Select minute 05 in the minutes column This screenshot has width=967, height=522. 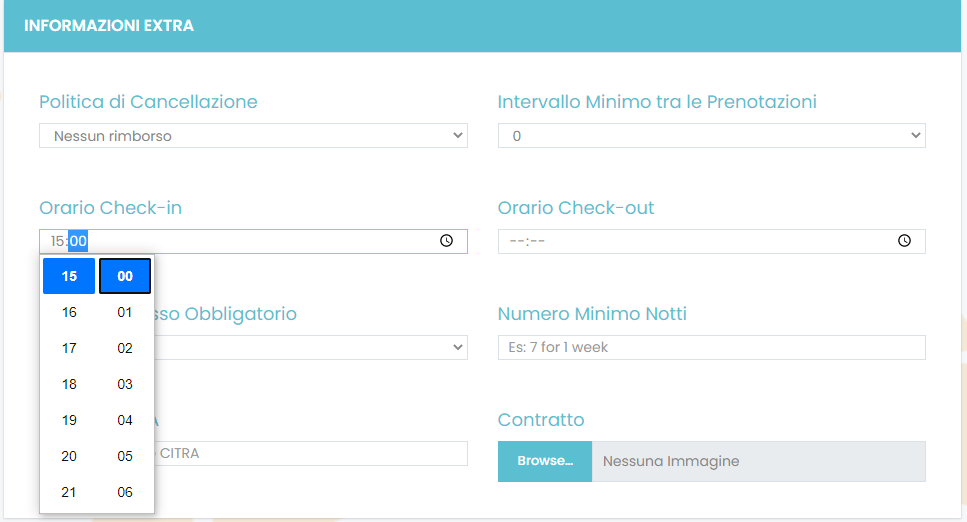click(125, 456)
